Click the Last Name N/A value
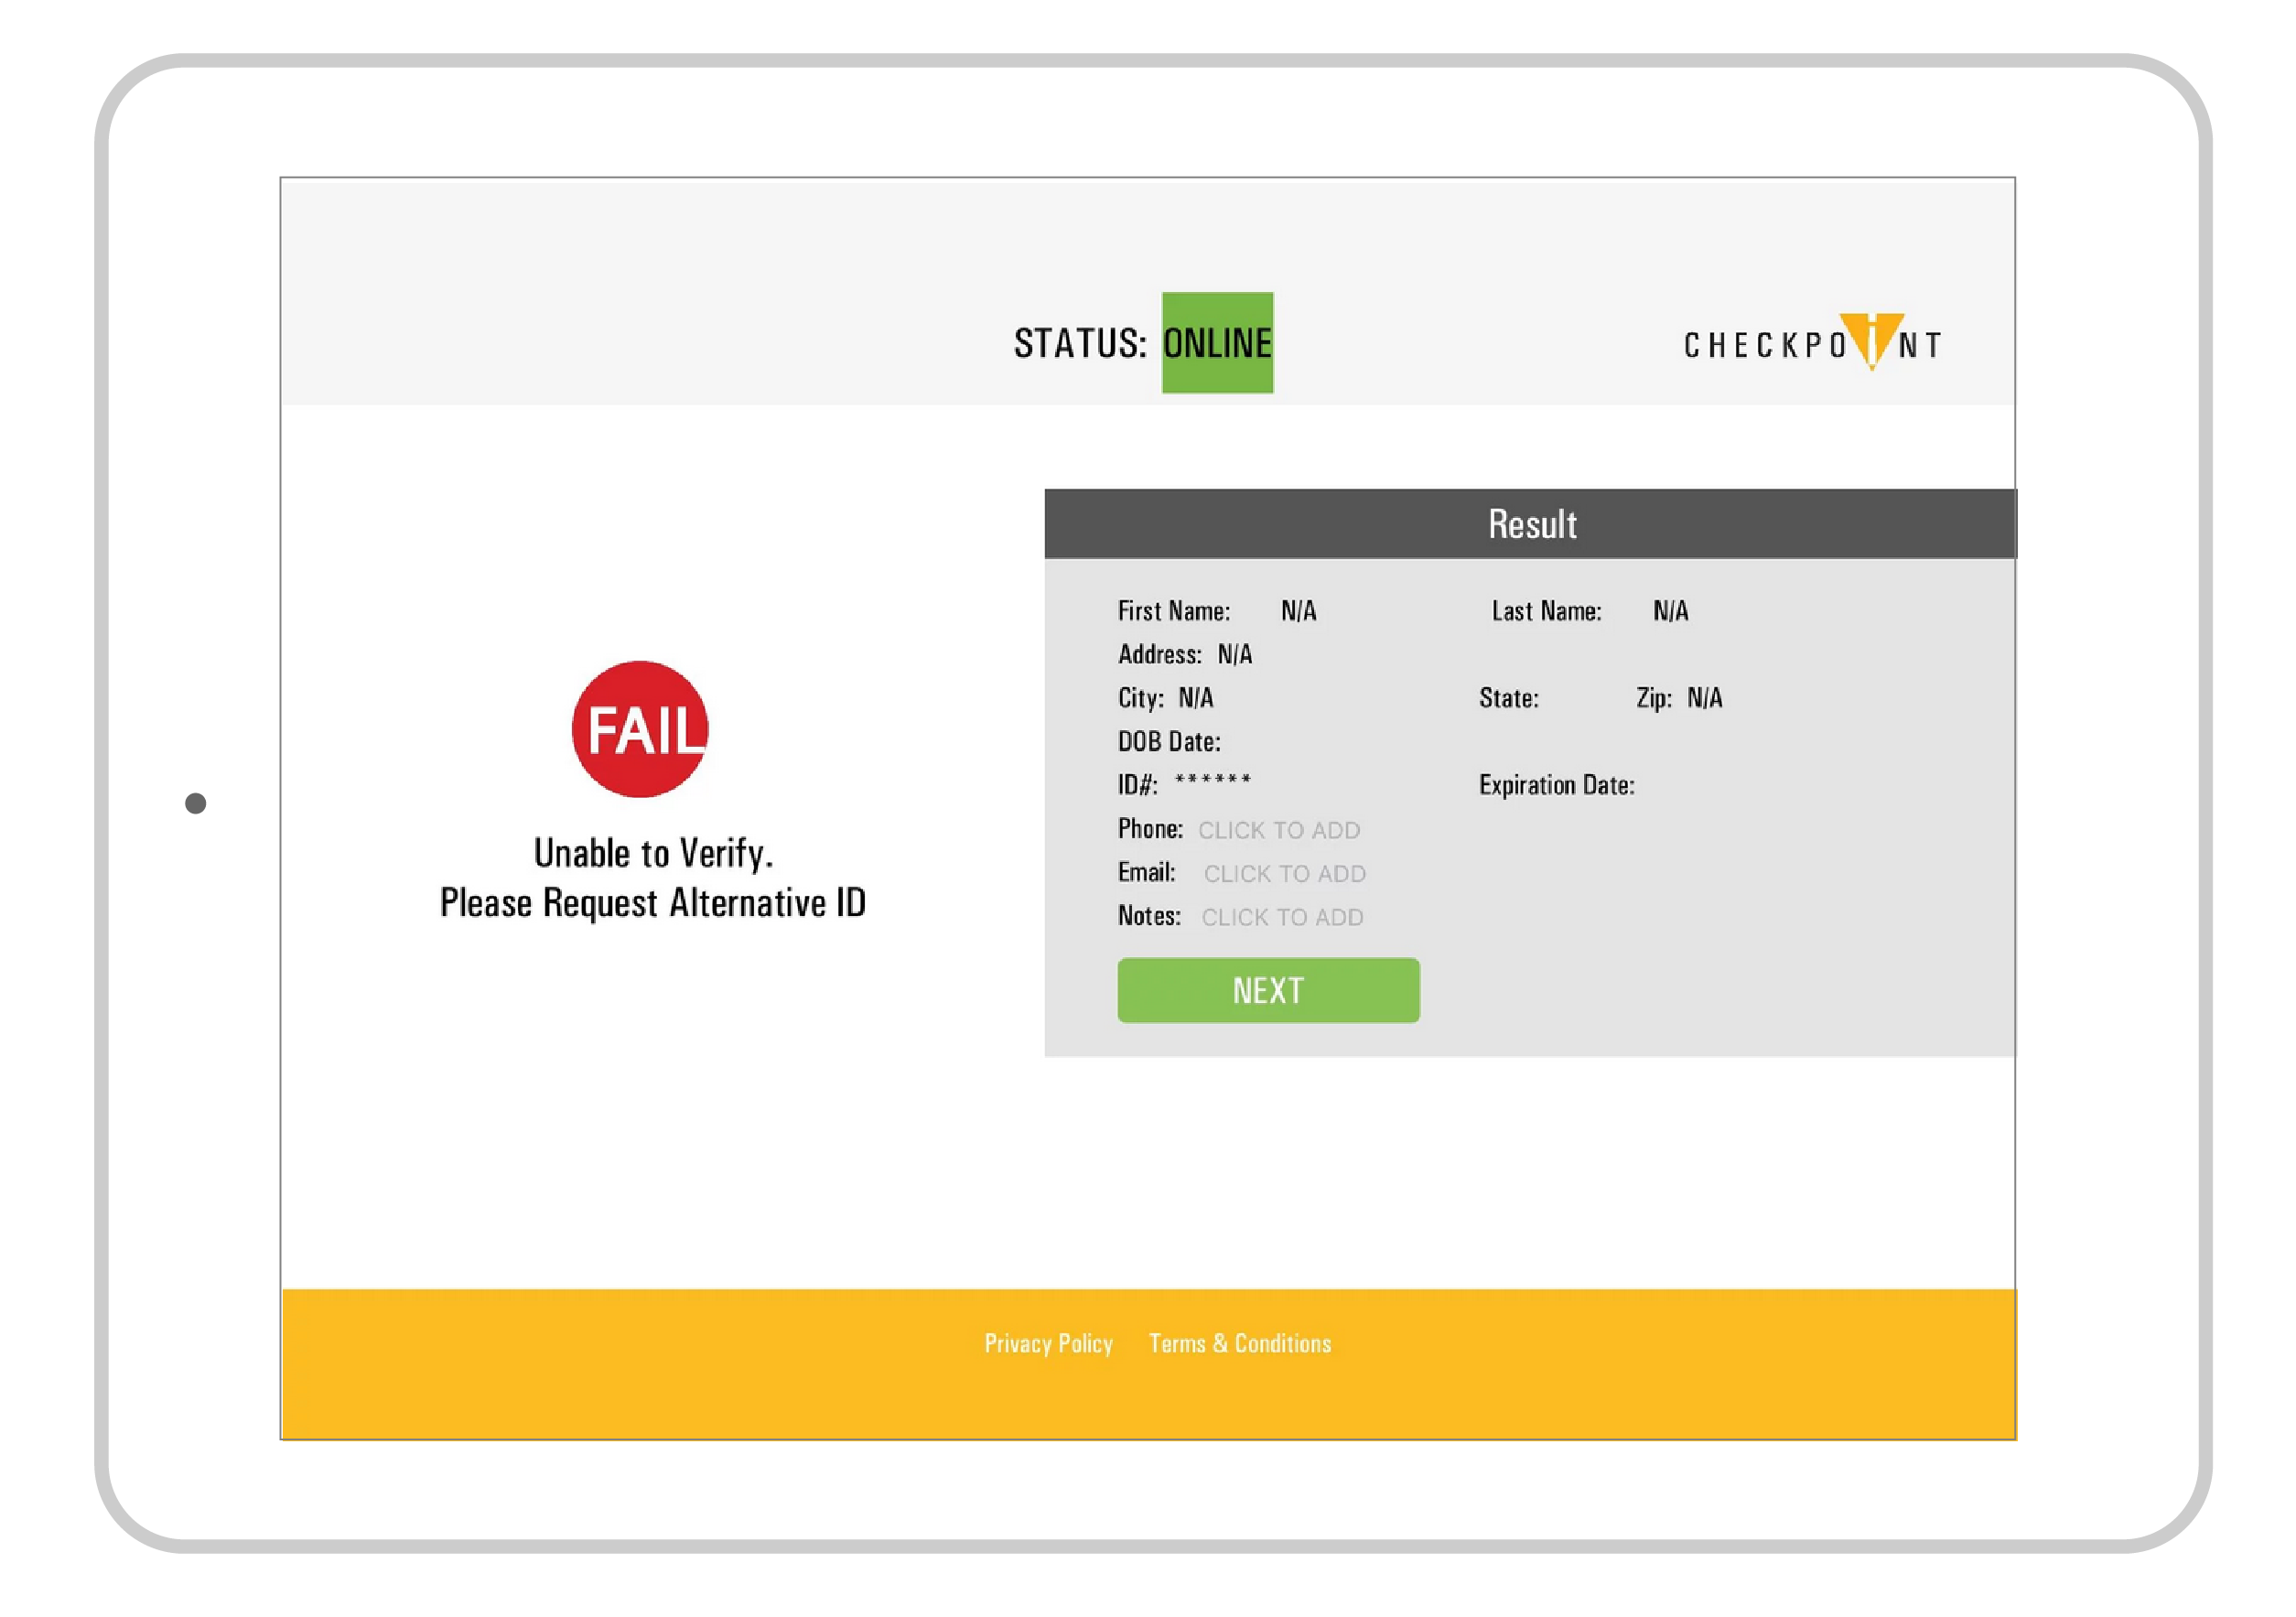The width and height of the screenshot is (2296, 1617). pos(1670,611)
